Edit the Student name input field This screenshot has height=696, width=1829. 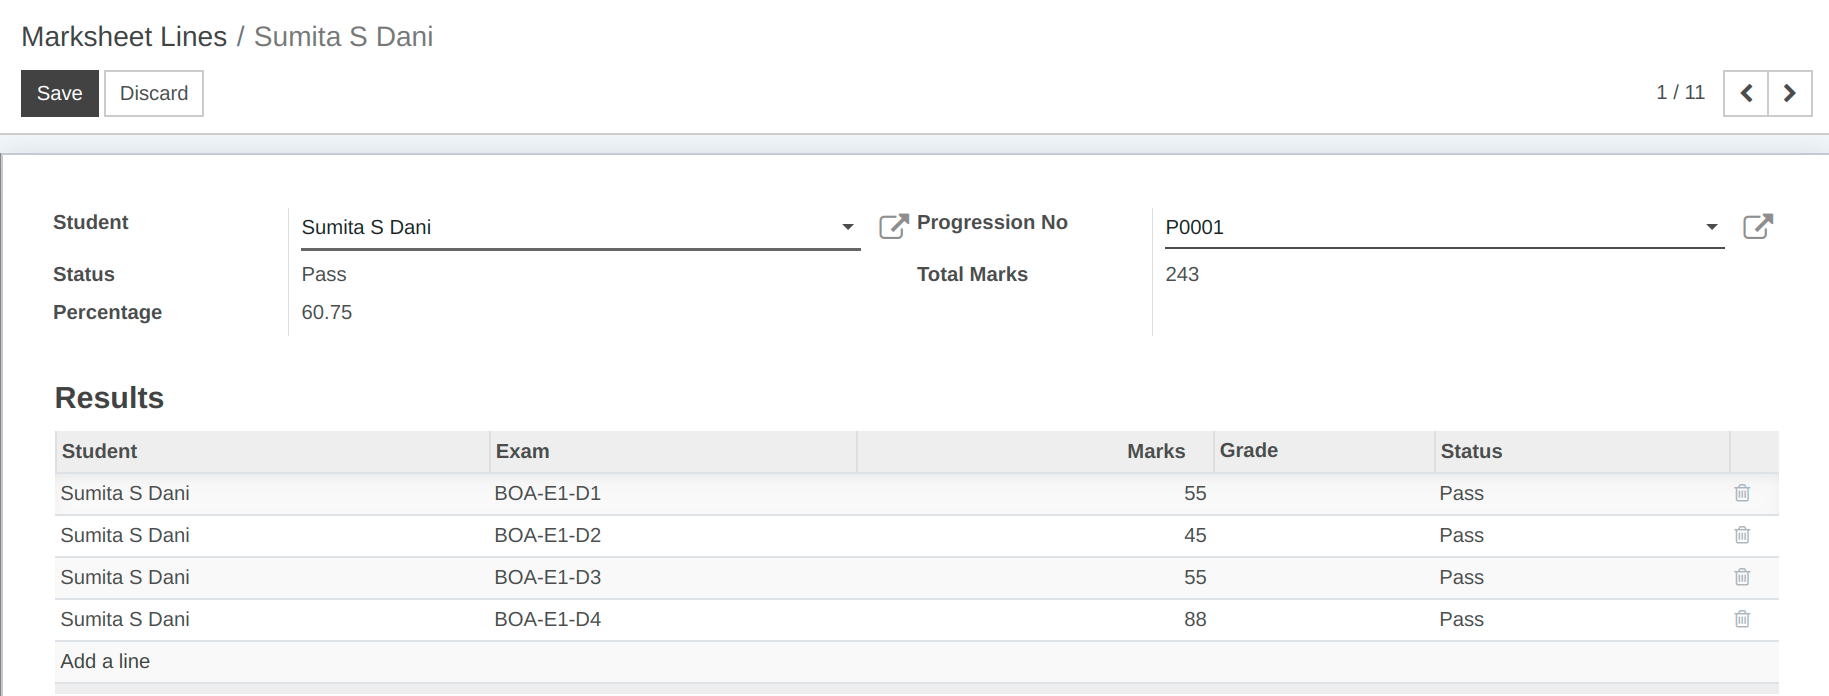click(568, 227)
